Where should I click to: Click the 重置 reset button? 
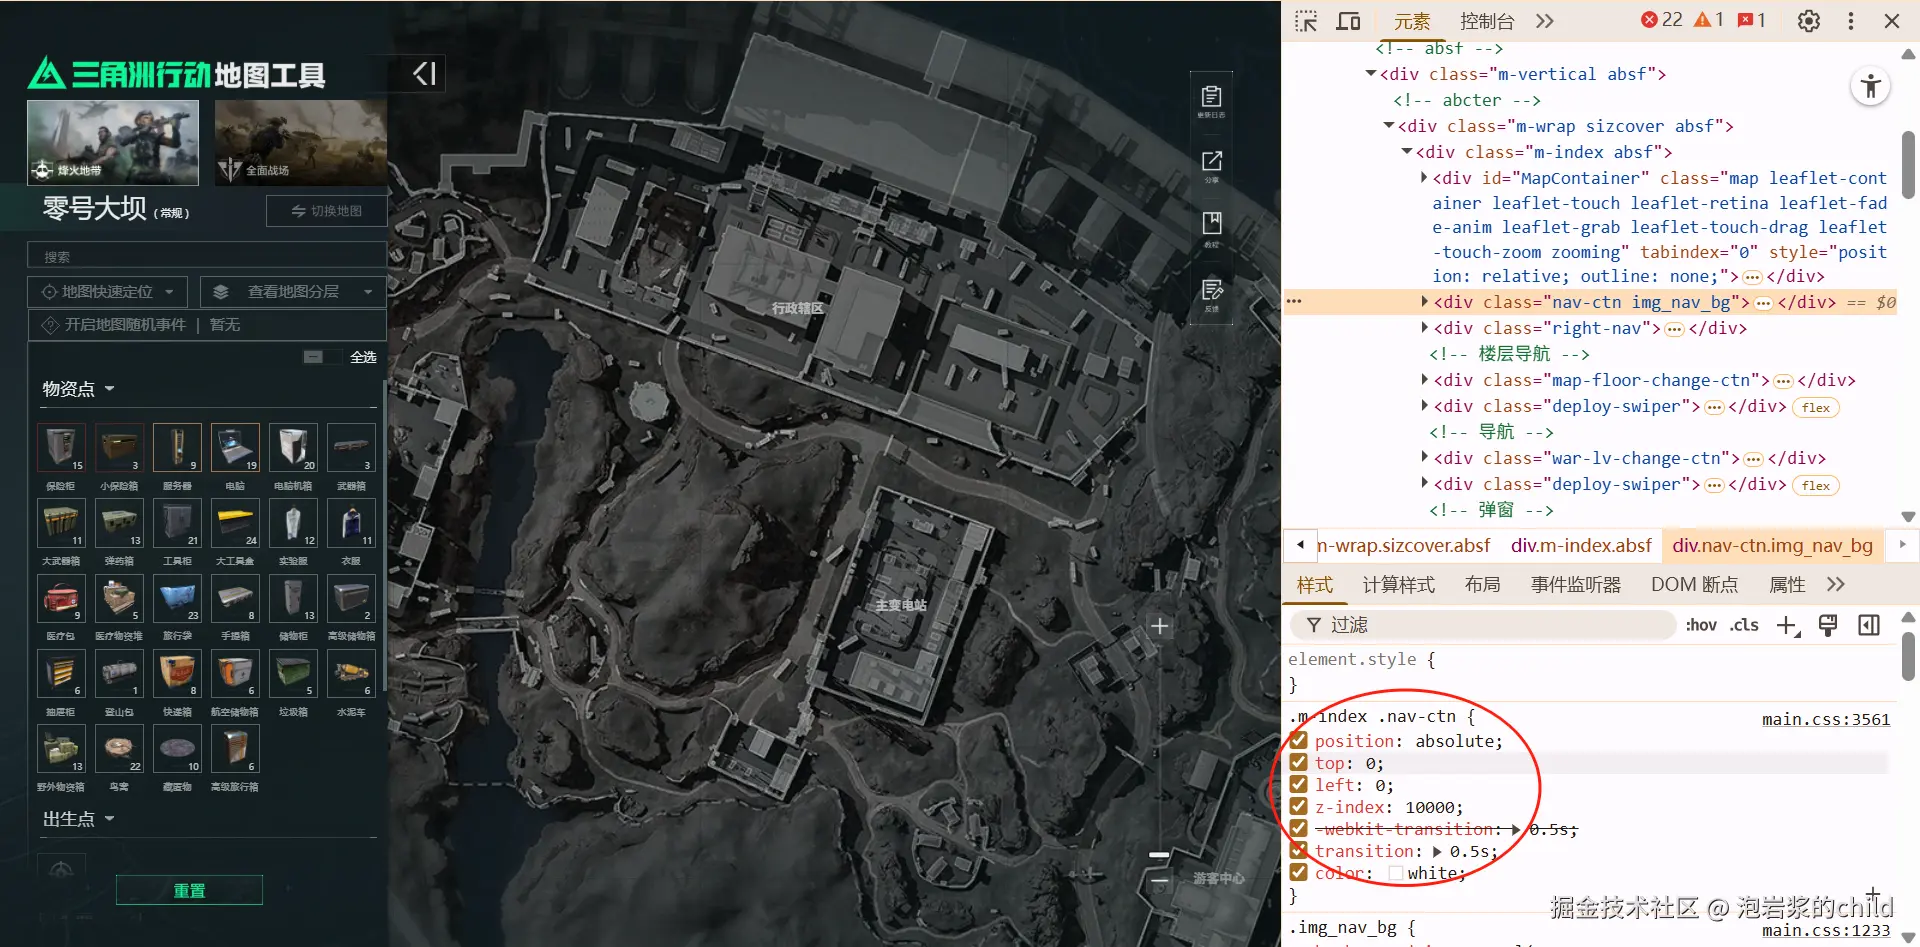tap(189, 890)
